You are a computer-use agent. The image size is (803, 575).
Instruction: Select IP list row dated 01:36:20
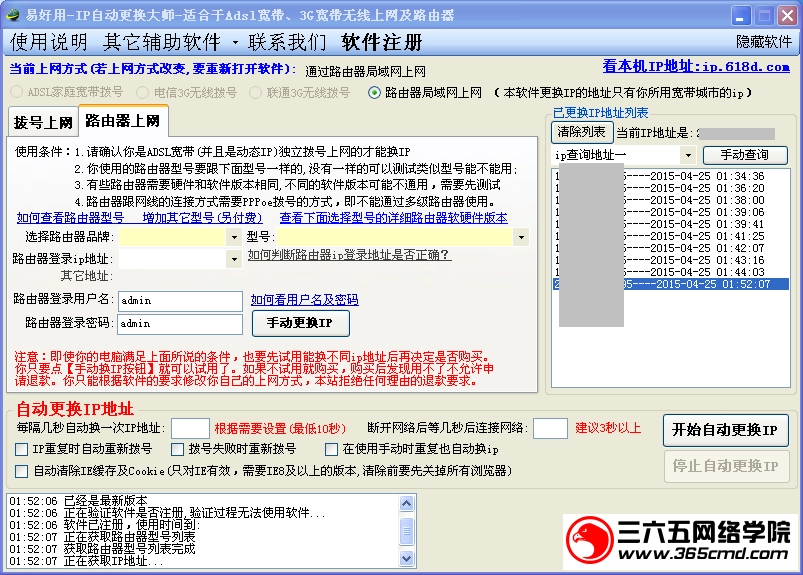point(670,188)
